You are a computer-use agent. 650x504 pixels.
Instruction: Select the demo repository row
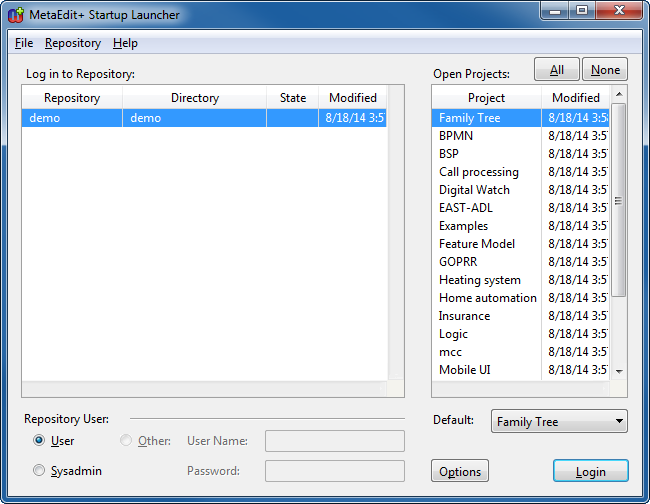click(200, 118)
